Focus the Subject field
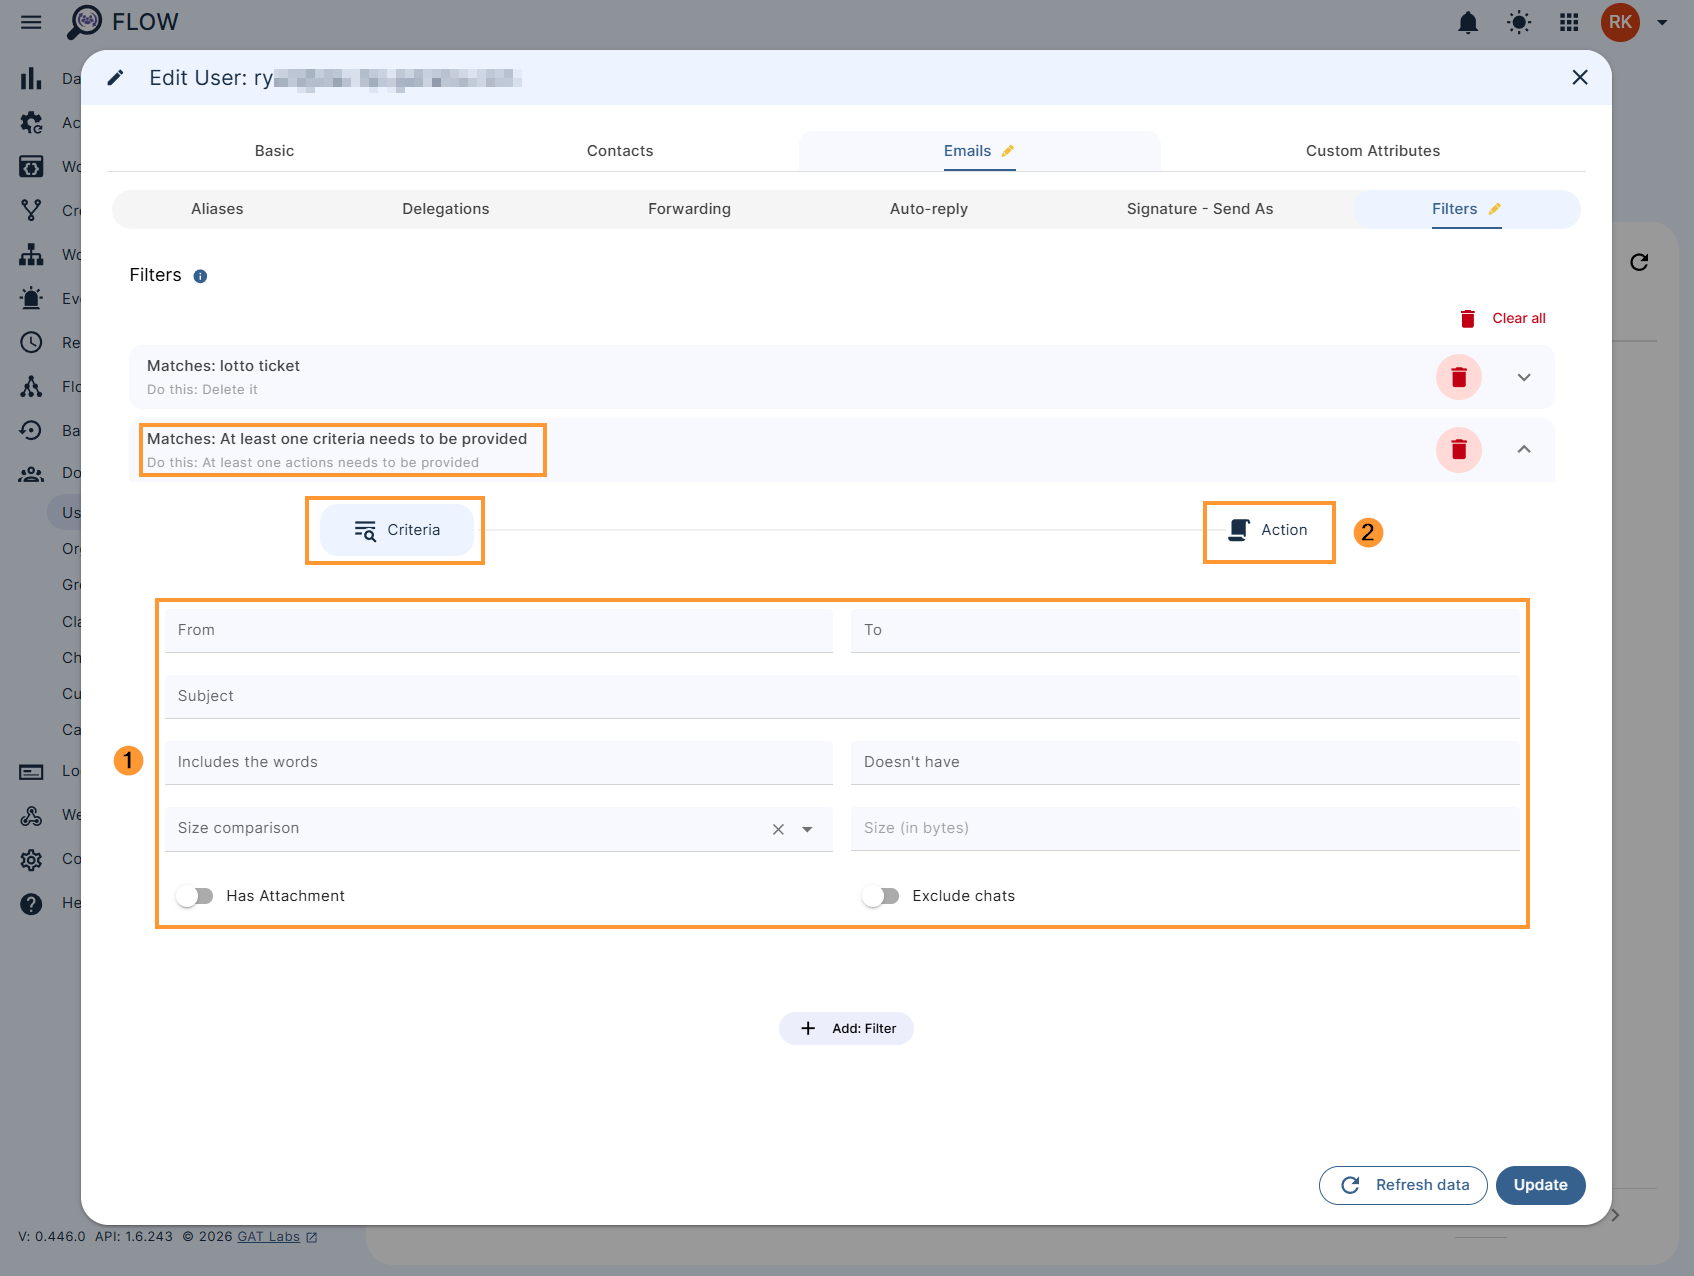 [842, 696]
